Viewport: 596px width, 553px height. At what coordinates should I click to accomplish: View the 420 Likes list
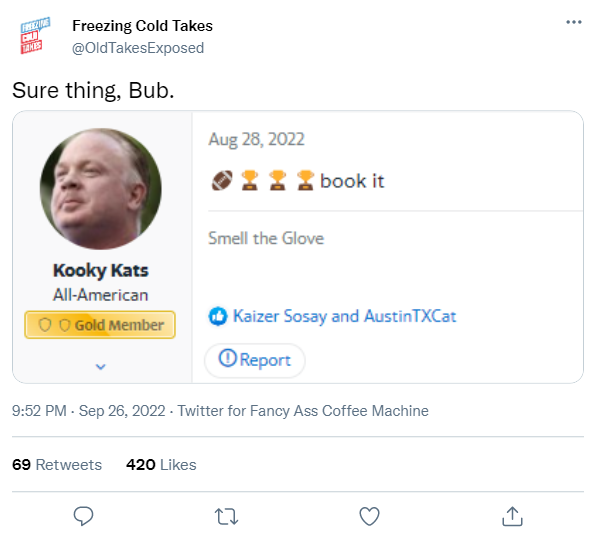tap(161, 464)
